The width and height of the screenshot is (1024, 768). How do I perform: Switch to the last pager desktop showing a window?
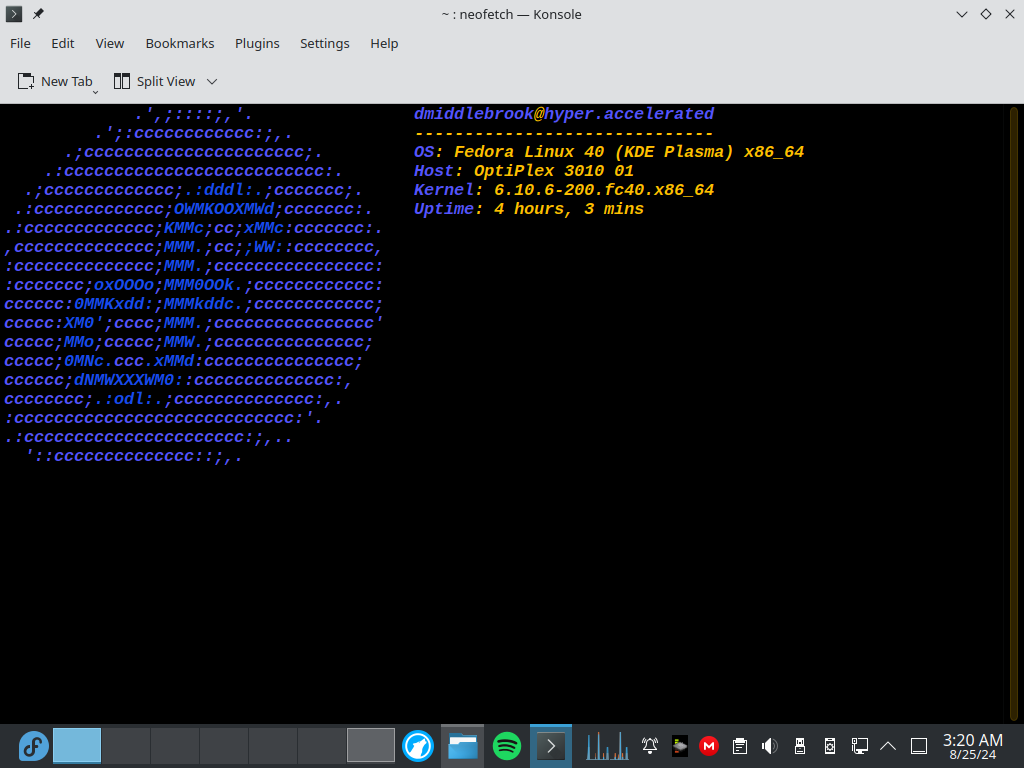(x=371, y=745)
